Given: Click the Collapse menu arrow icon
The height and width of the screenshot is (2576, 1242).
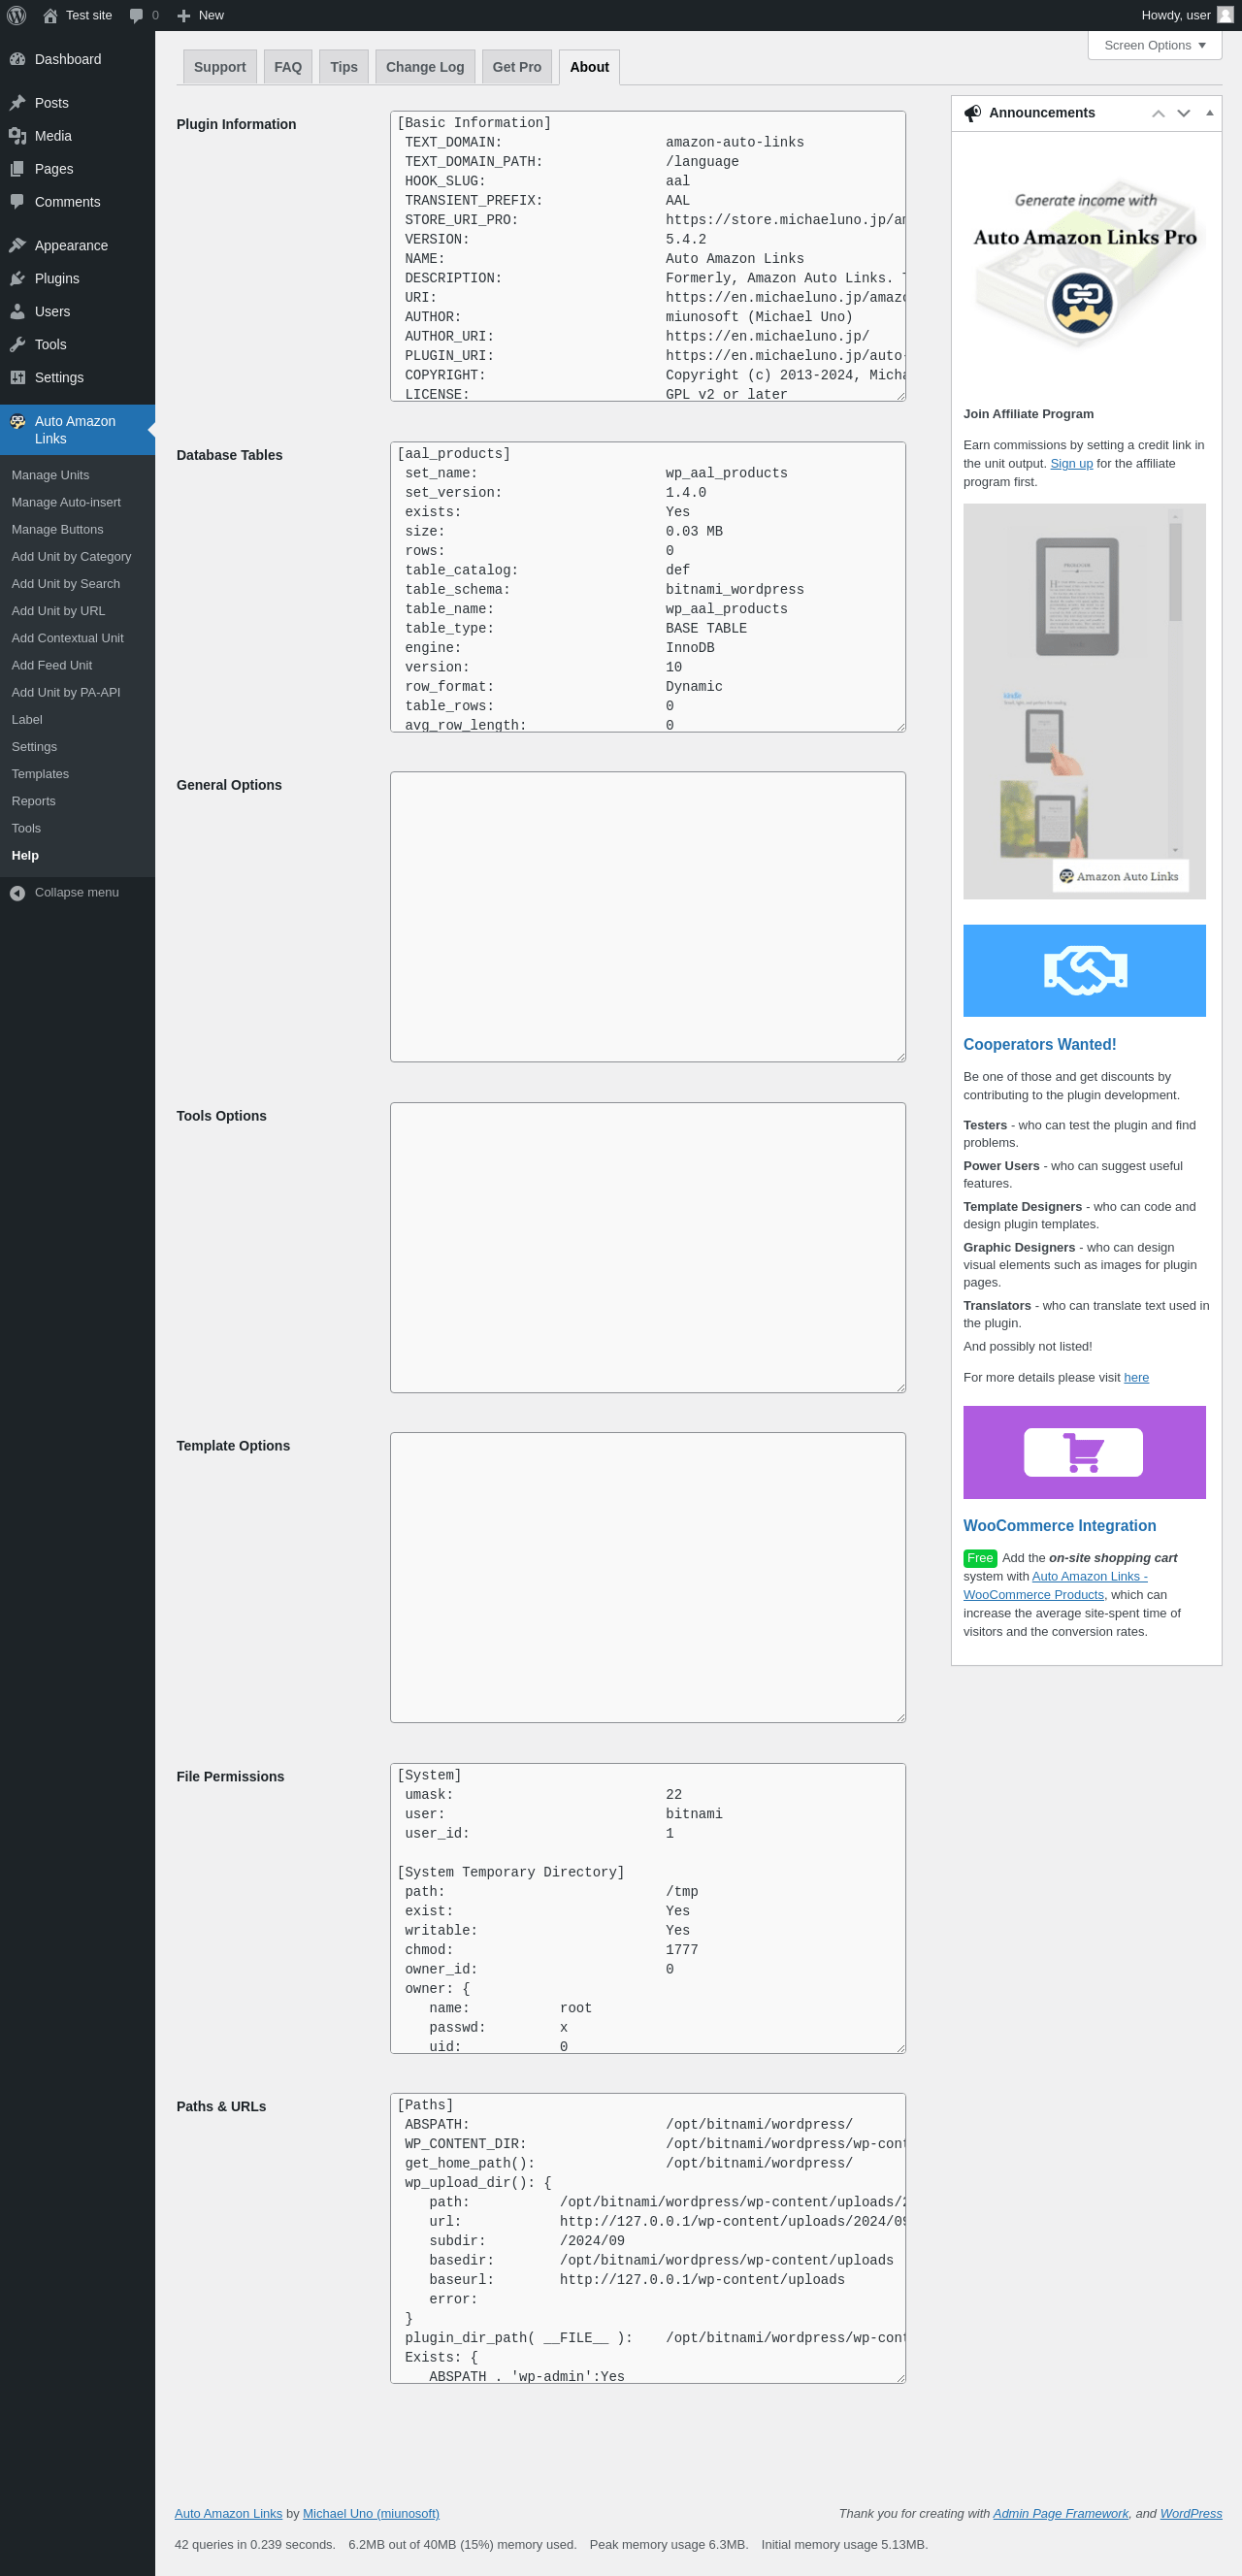Looking at the screenshot, I should [x=17, y=893].
